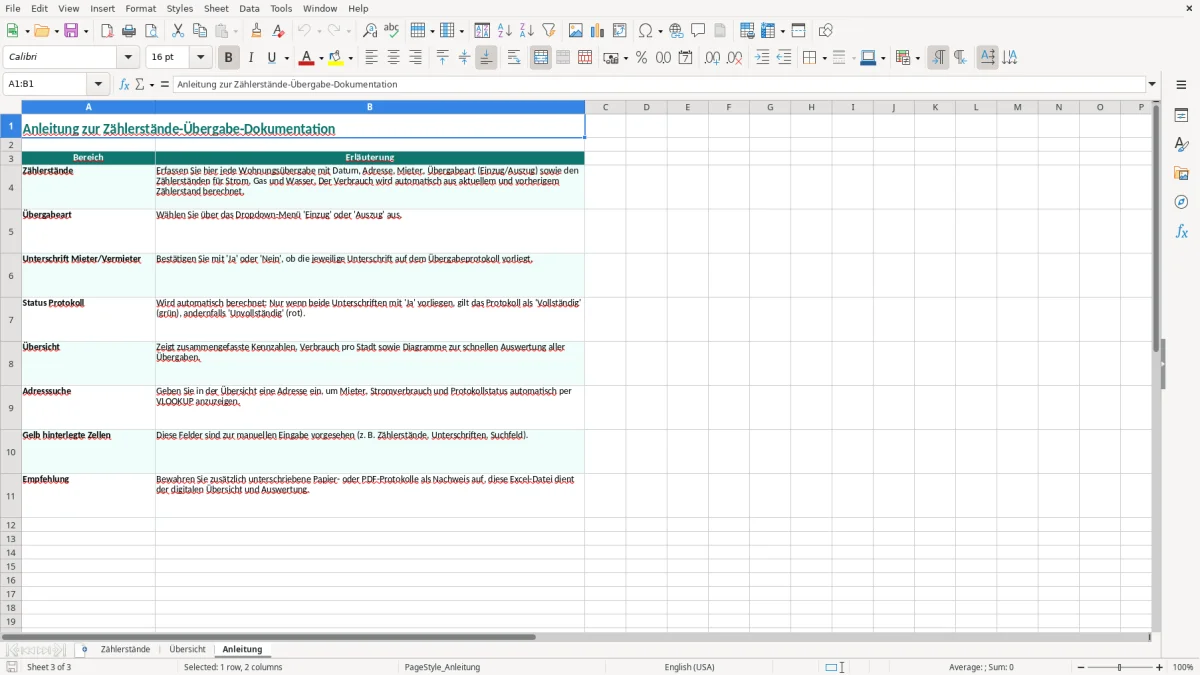The width and height of the screenshot is (1200, 675).
Task: Click the zoom slider handle
Action: tap(1119, 667)
